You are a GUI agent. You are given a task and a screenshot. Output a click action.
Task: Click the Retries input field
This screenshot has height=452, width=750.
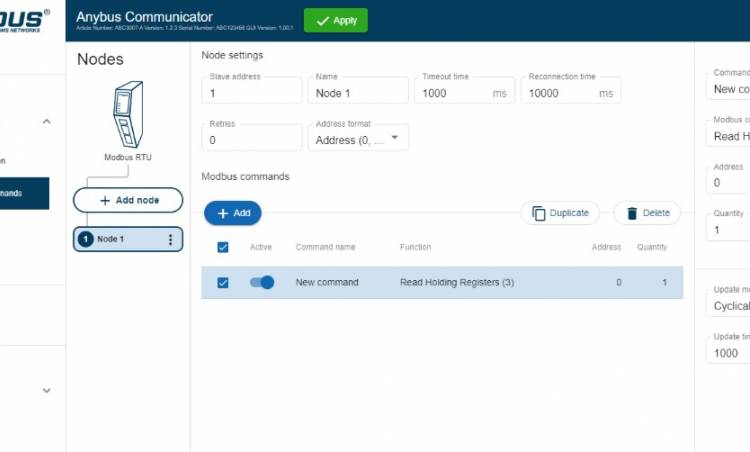coord(252,140)
